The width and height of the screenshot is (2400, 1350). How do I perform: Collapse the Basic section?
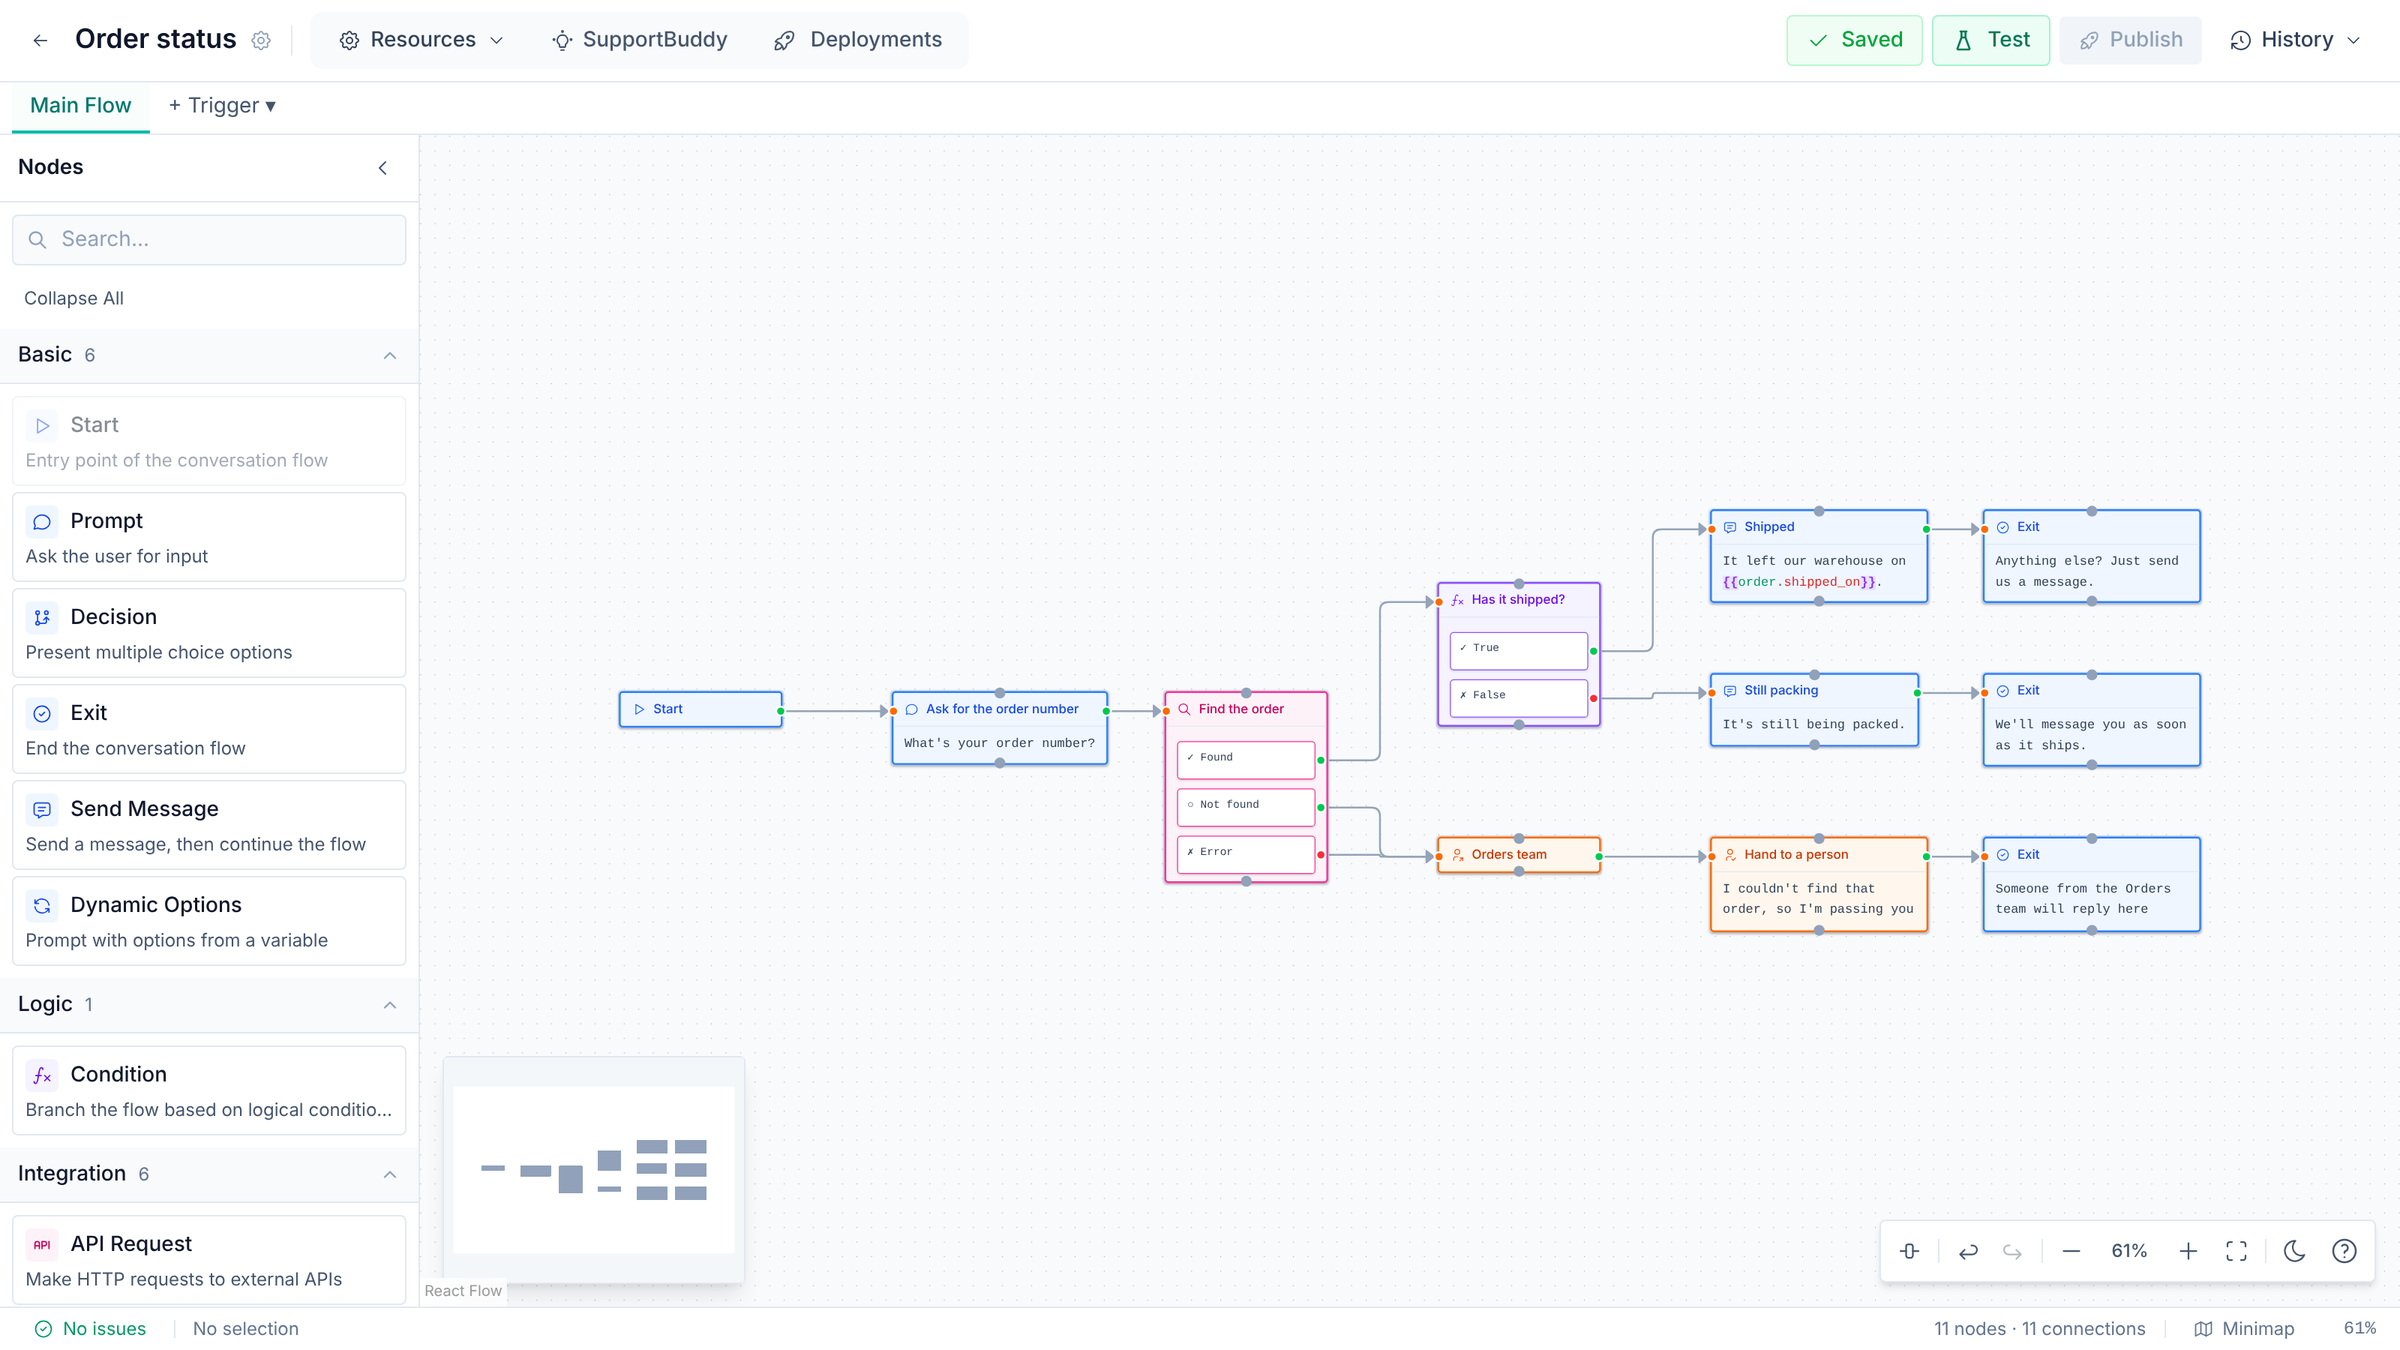click(390, 355)
